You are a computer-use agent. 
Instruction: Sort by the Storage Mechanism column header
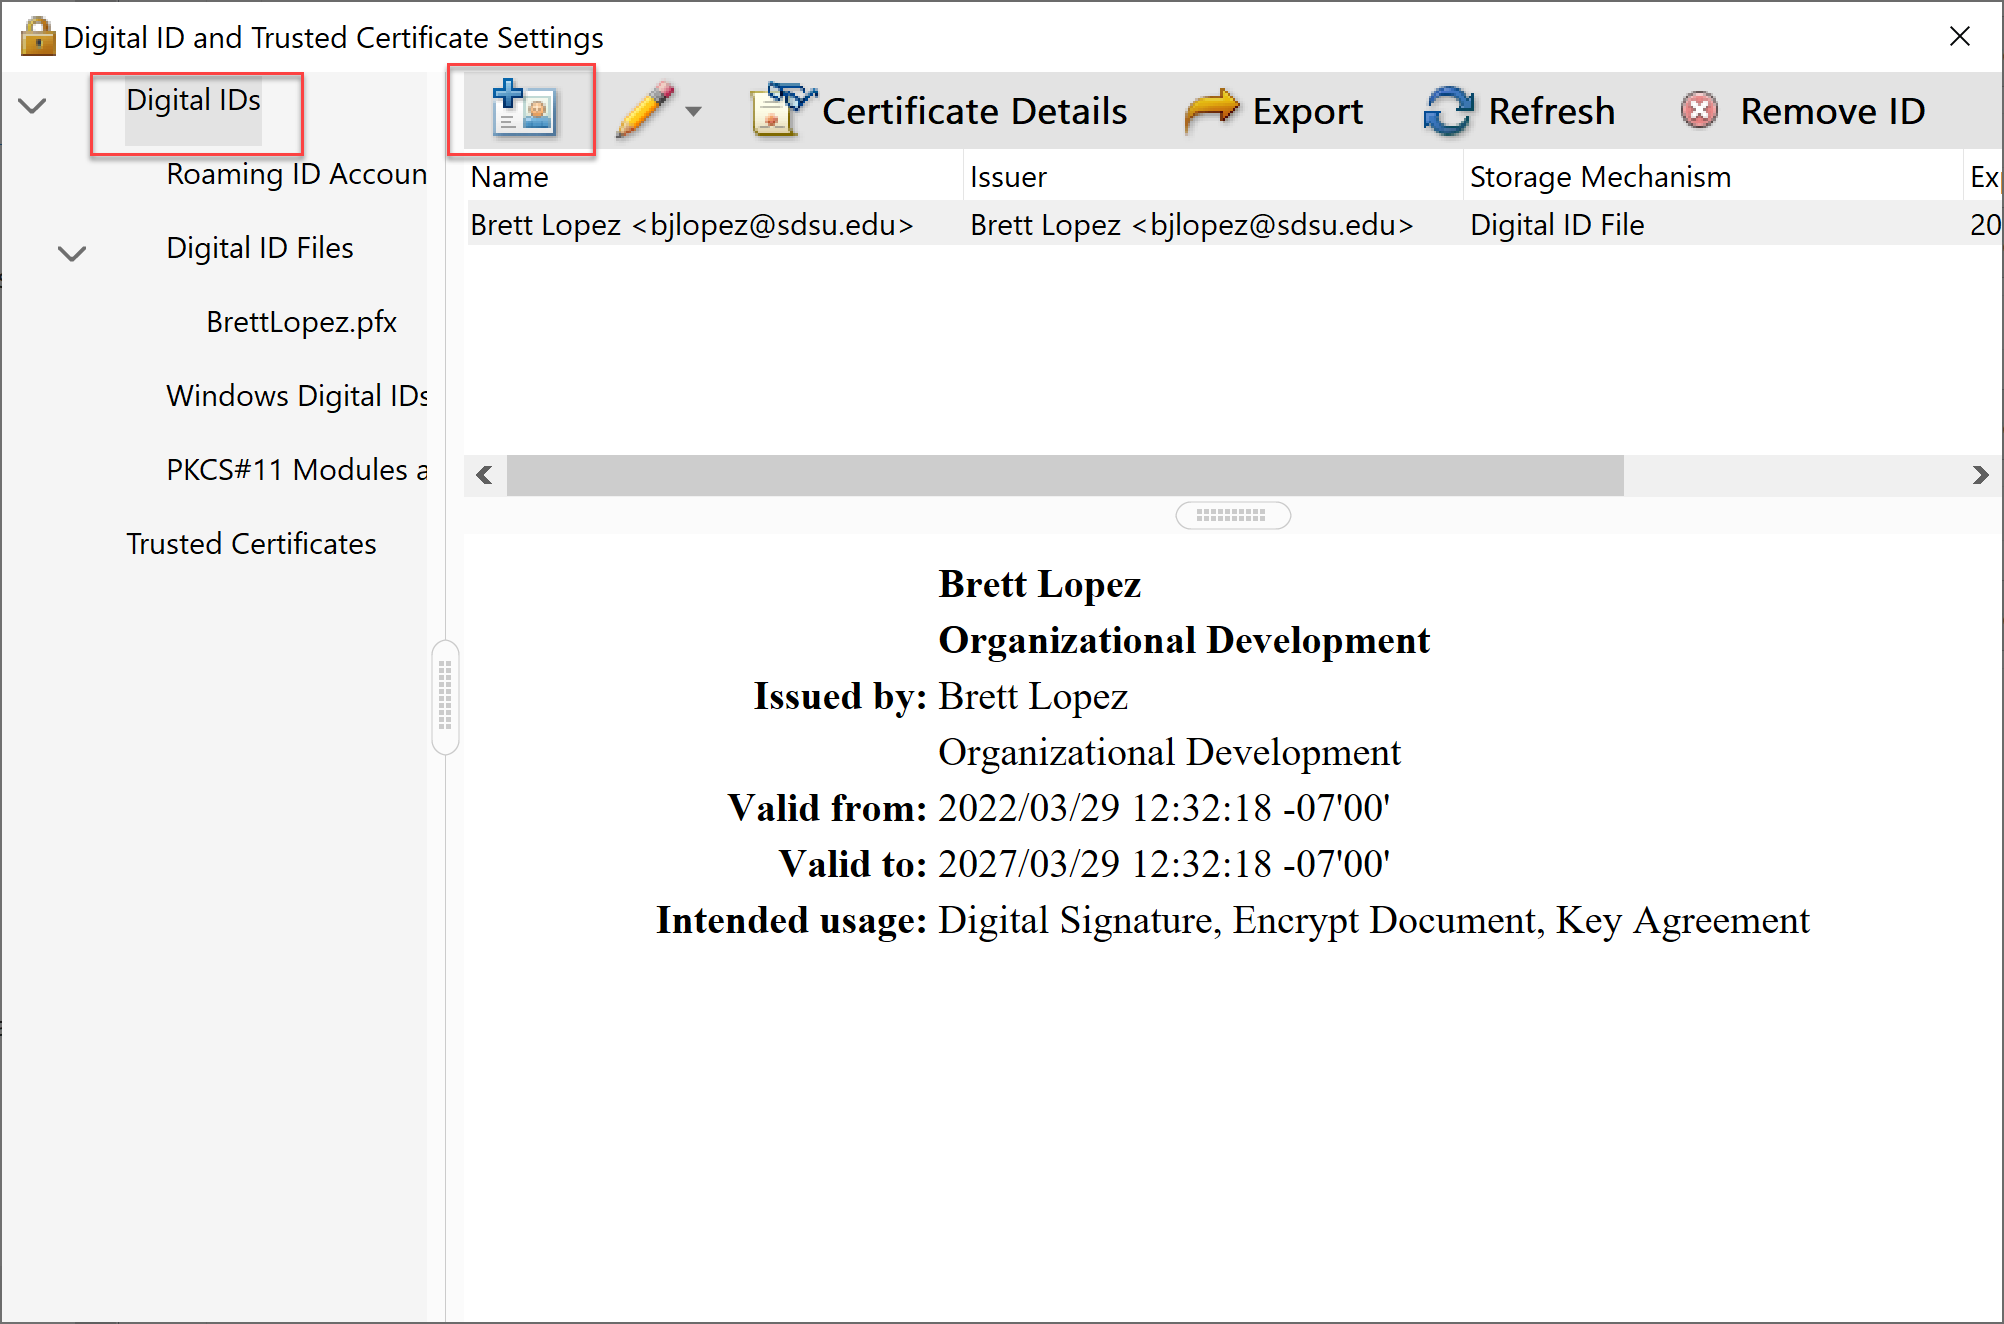point(1600,177)
